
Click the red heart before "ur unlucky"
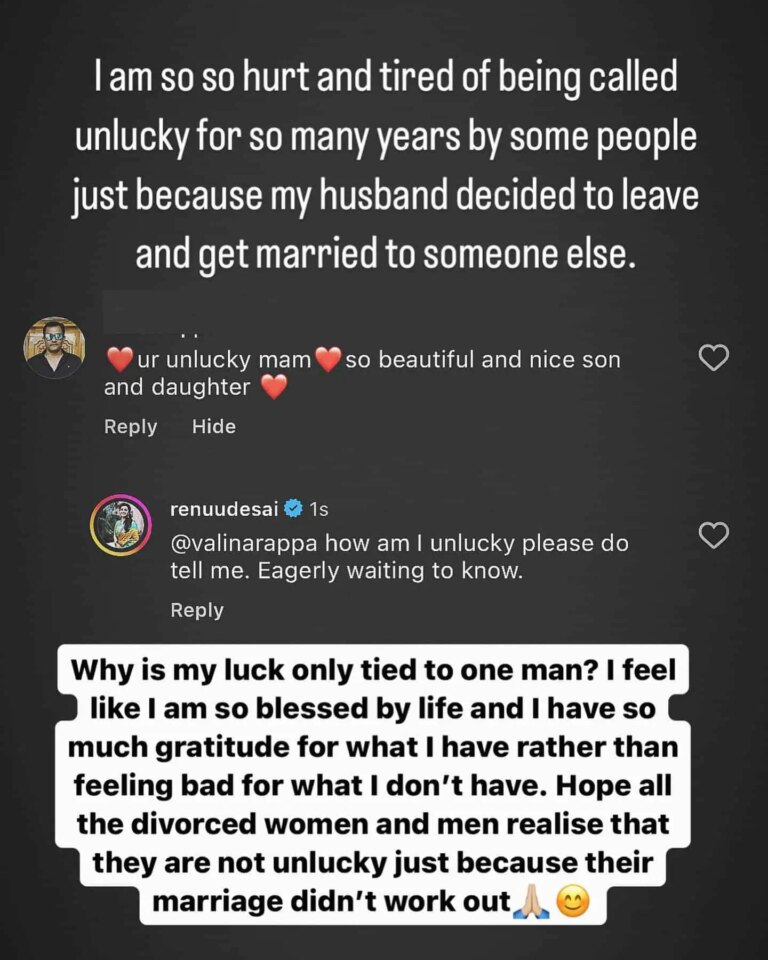pos(119,359)
